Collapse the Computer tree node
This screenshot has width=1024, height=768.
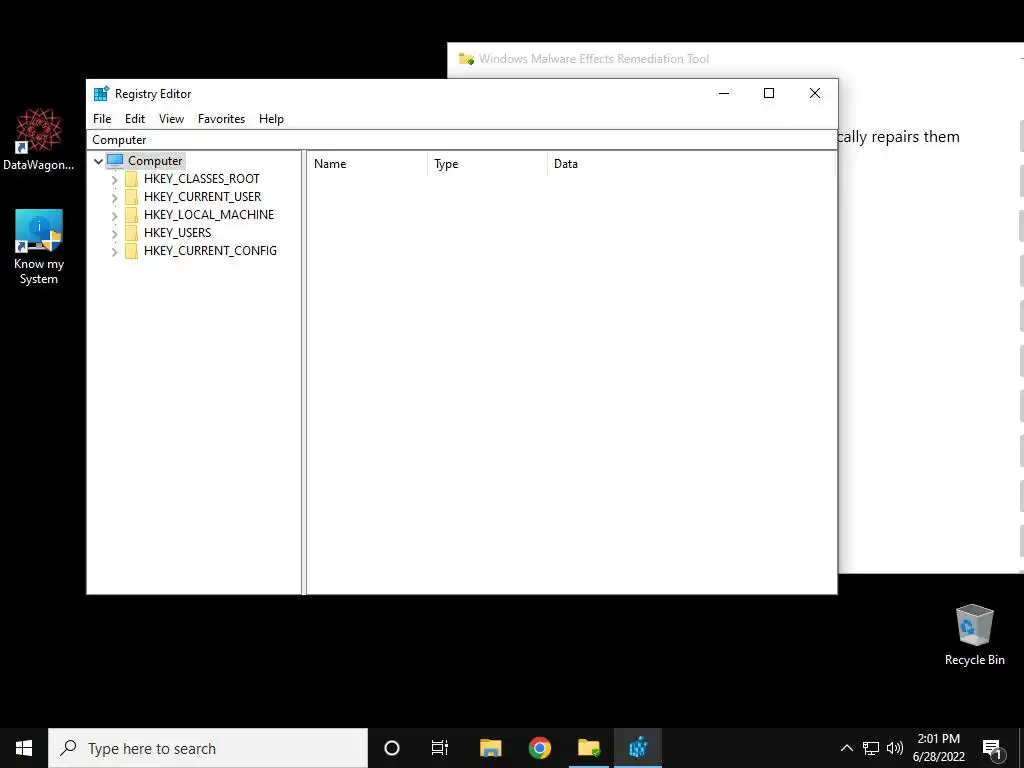[99, 161]
